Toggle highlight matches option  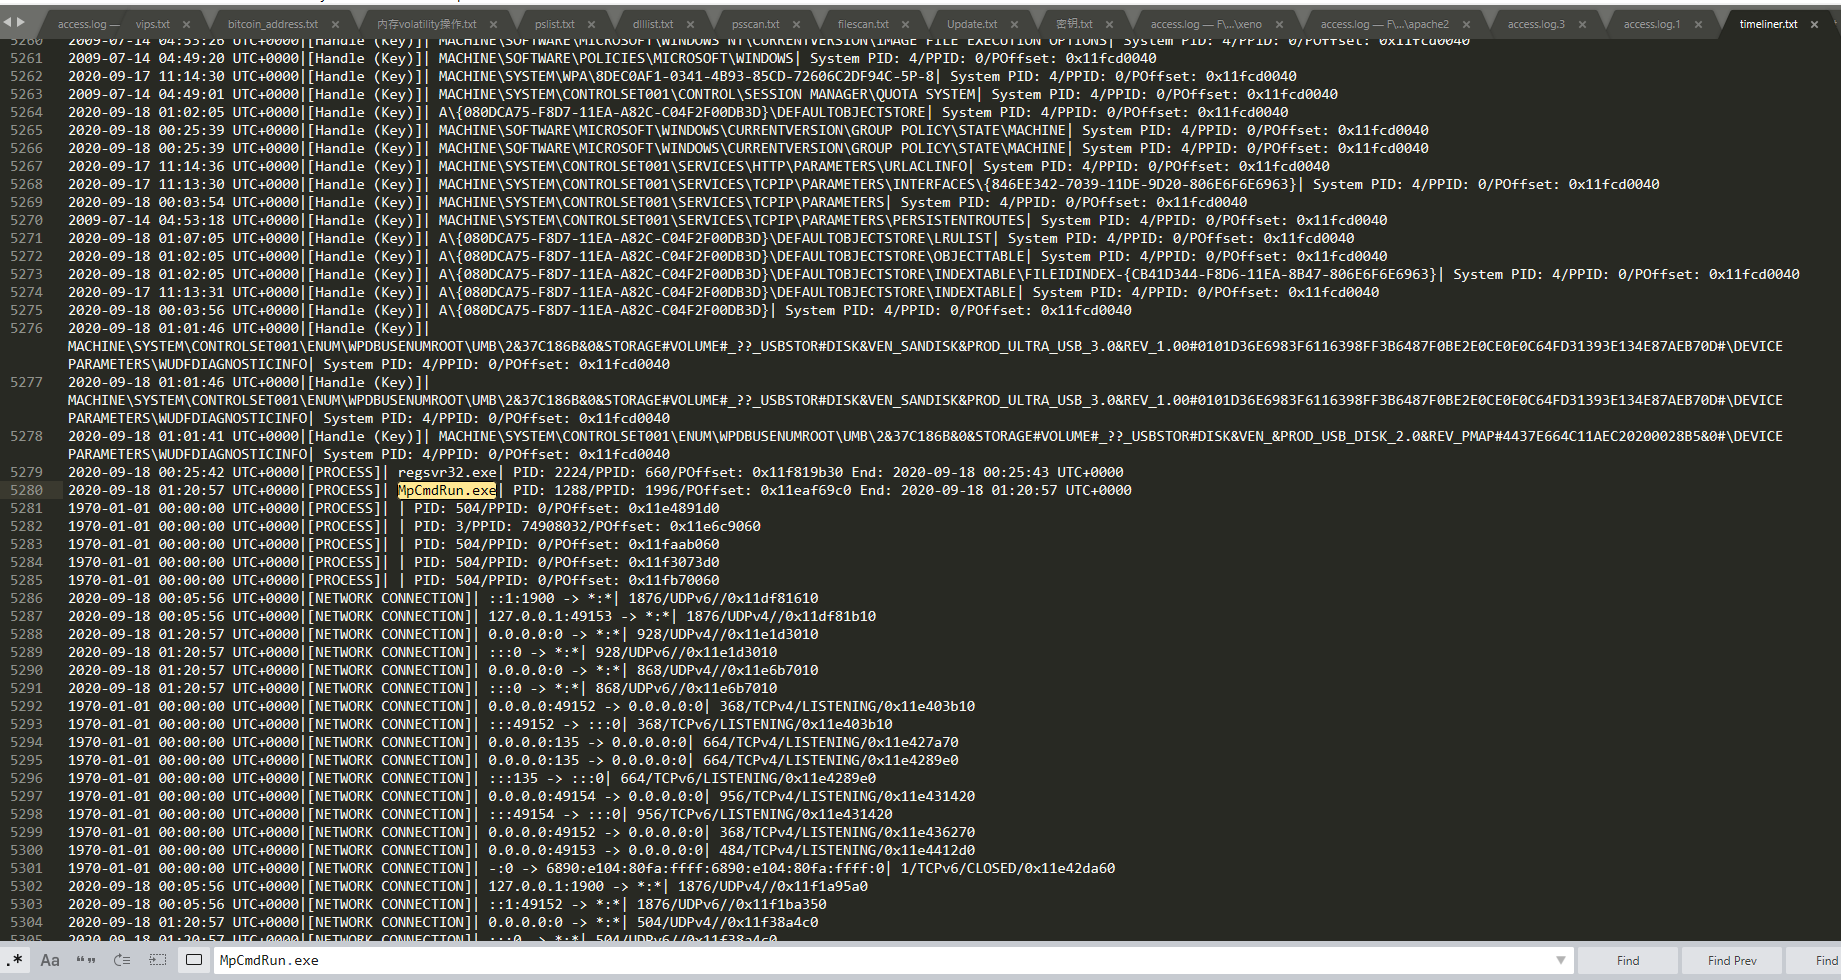tap(194, 960)
